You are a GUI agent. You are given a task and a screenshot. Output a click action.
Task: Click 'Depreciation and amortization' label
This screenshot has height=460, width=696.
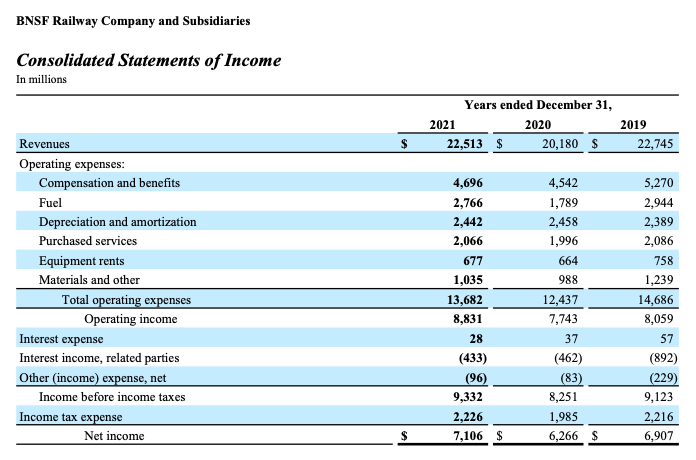point(118,222)
